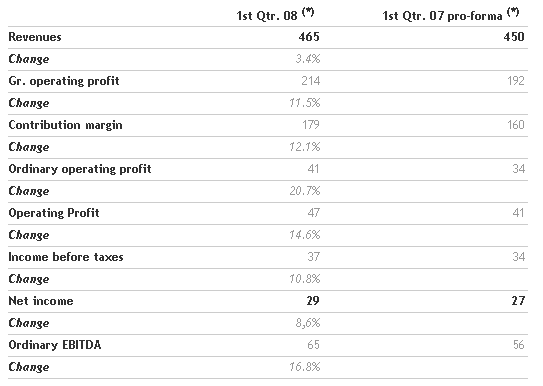Click the 12.1% contribution margin change

[305, 147]
